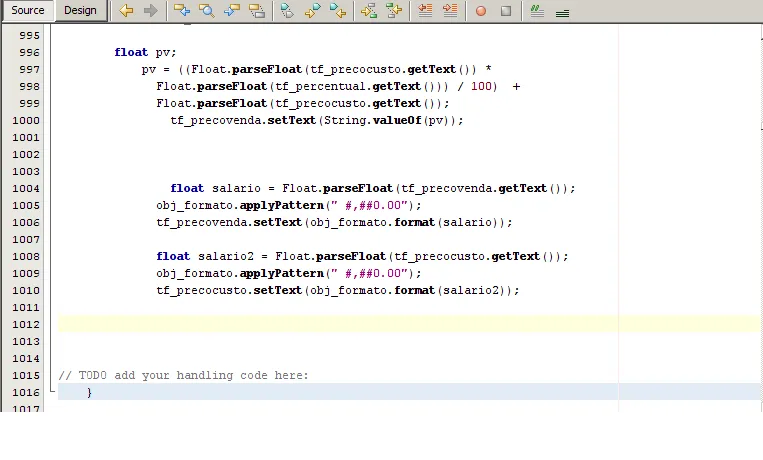Click the Forward navigation arrow

pyautogui.click(x=150, y=11)
